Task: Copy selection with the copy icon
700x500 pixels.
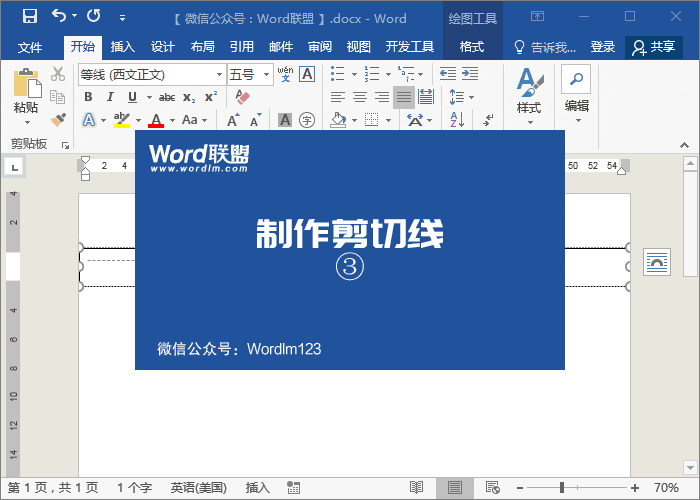Action: click(x=58, y=97)
